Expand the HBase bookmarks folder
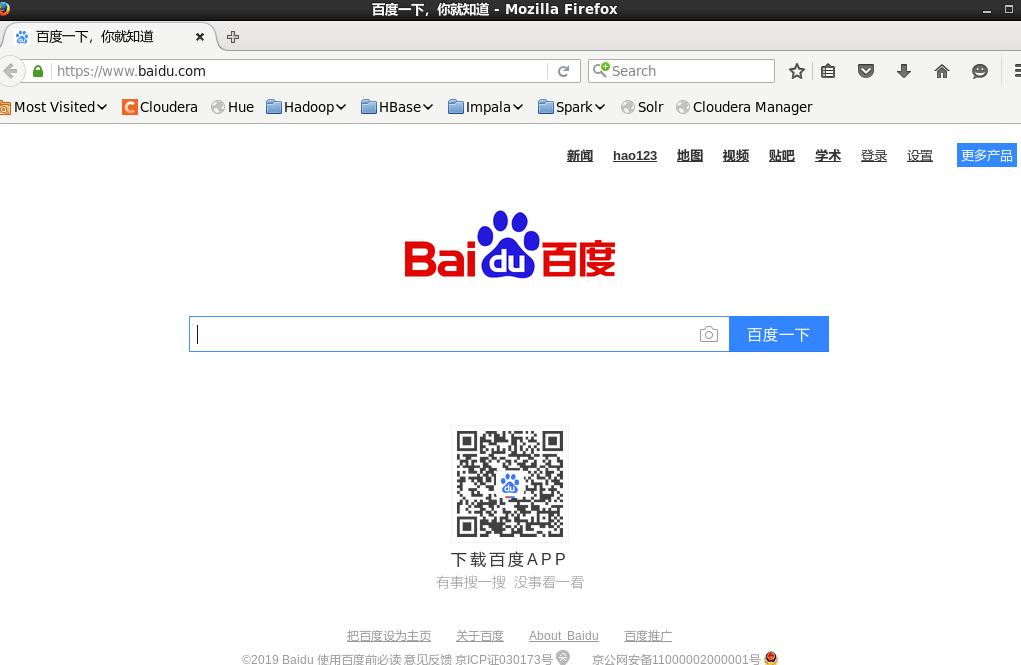Screen dimensions: 1021x665 coord(397,107)
